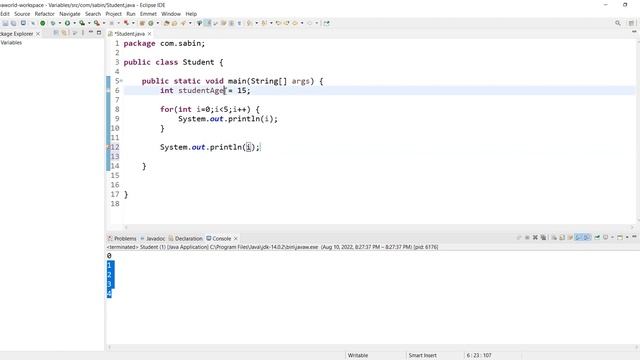The height and width of the screenshot is (360, 640).
Task: Click the error marker on line 12
Action: click(x=109, y=147)
